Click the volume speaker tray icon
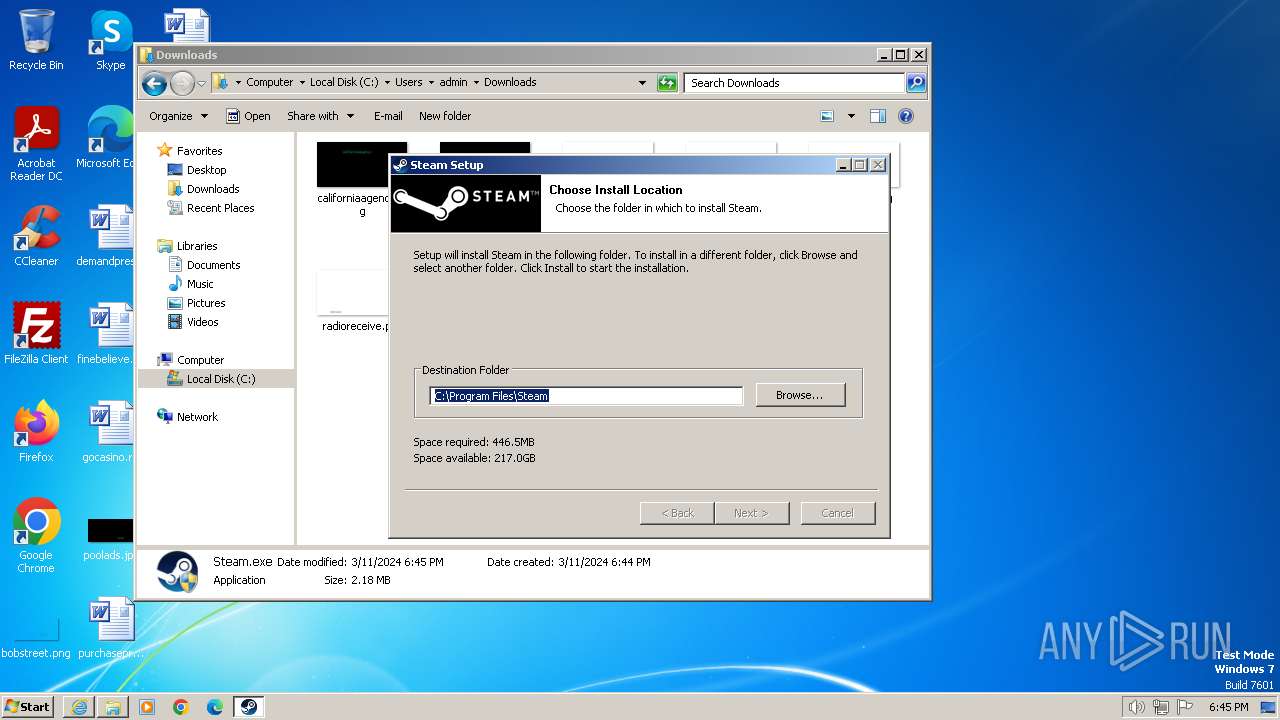 point(1136,707)
